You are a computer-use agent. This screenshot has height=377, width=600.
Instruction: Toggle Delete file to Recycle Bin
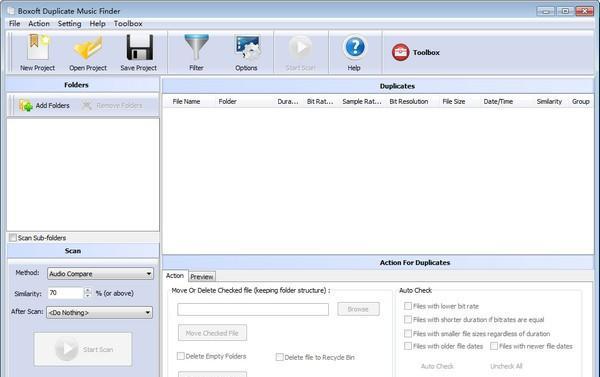(279, 357)
